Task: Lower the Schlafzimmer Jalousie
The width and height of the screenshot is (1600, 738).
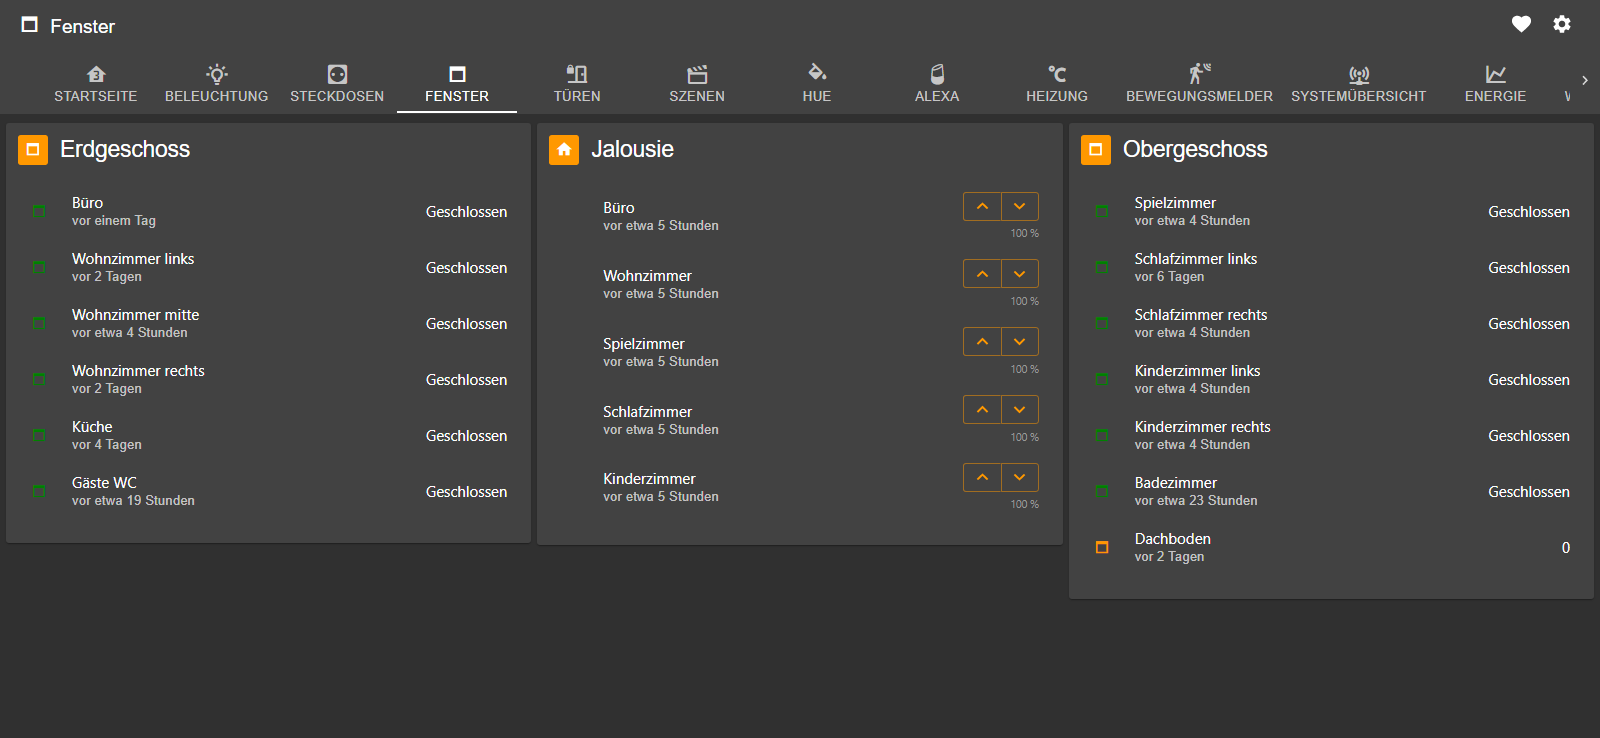Action: coord(1020,410)
